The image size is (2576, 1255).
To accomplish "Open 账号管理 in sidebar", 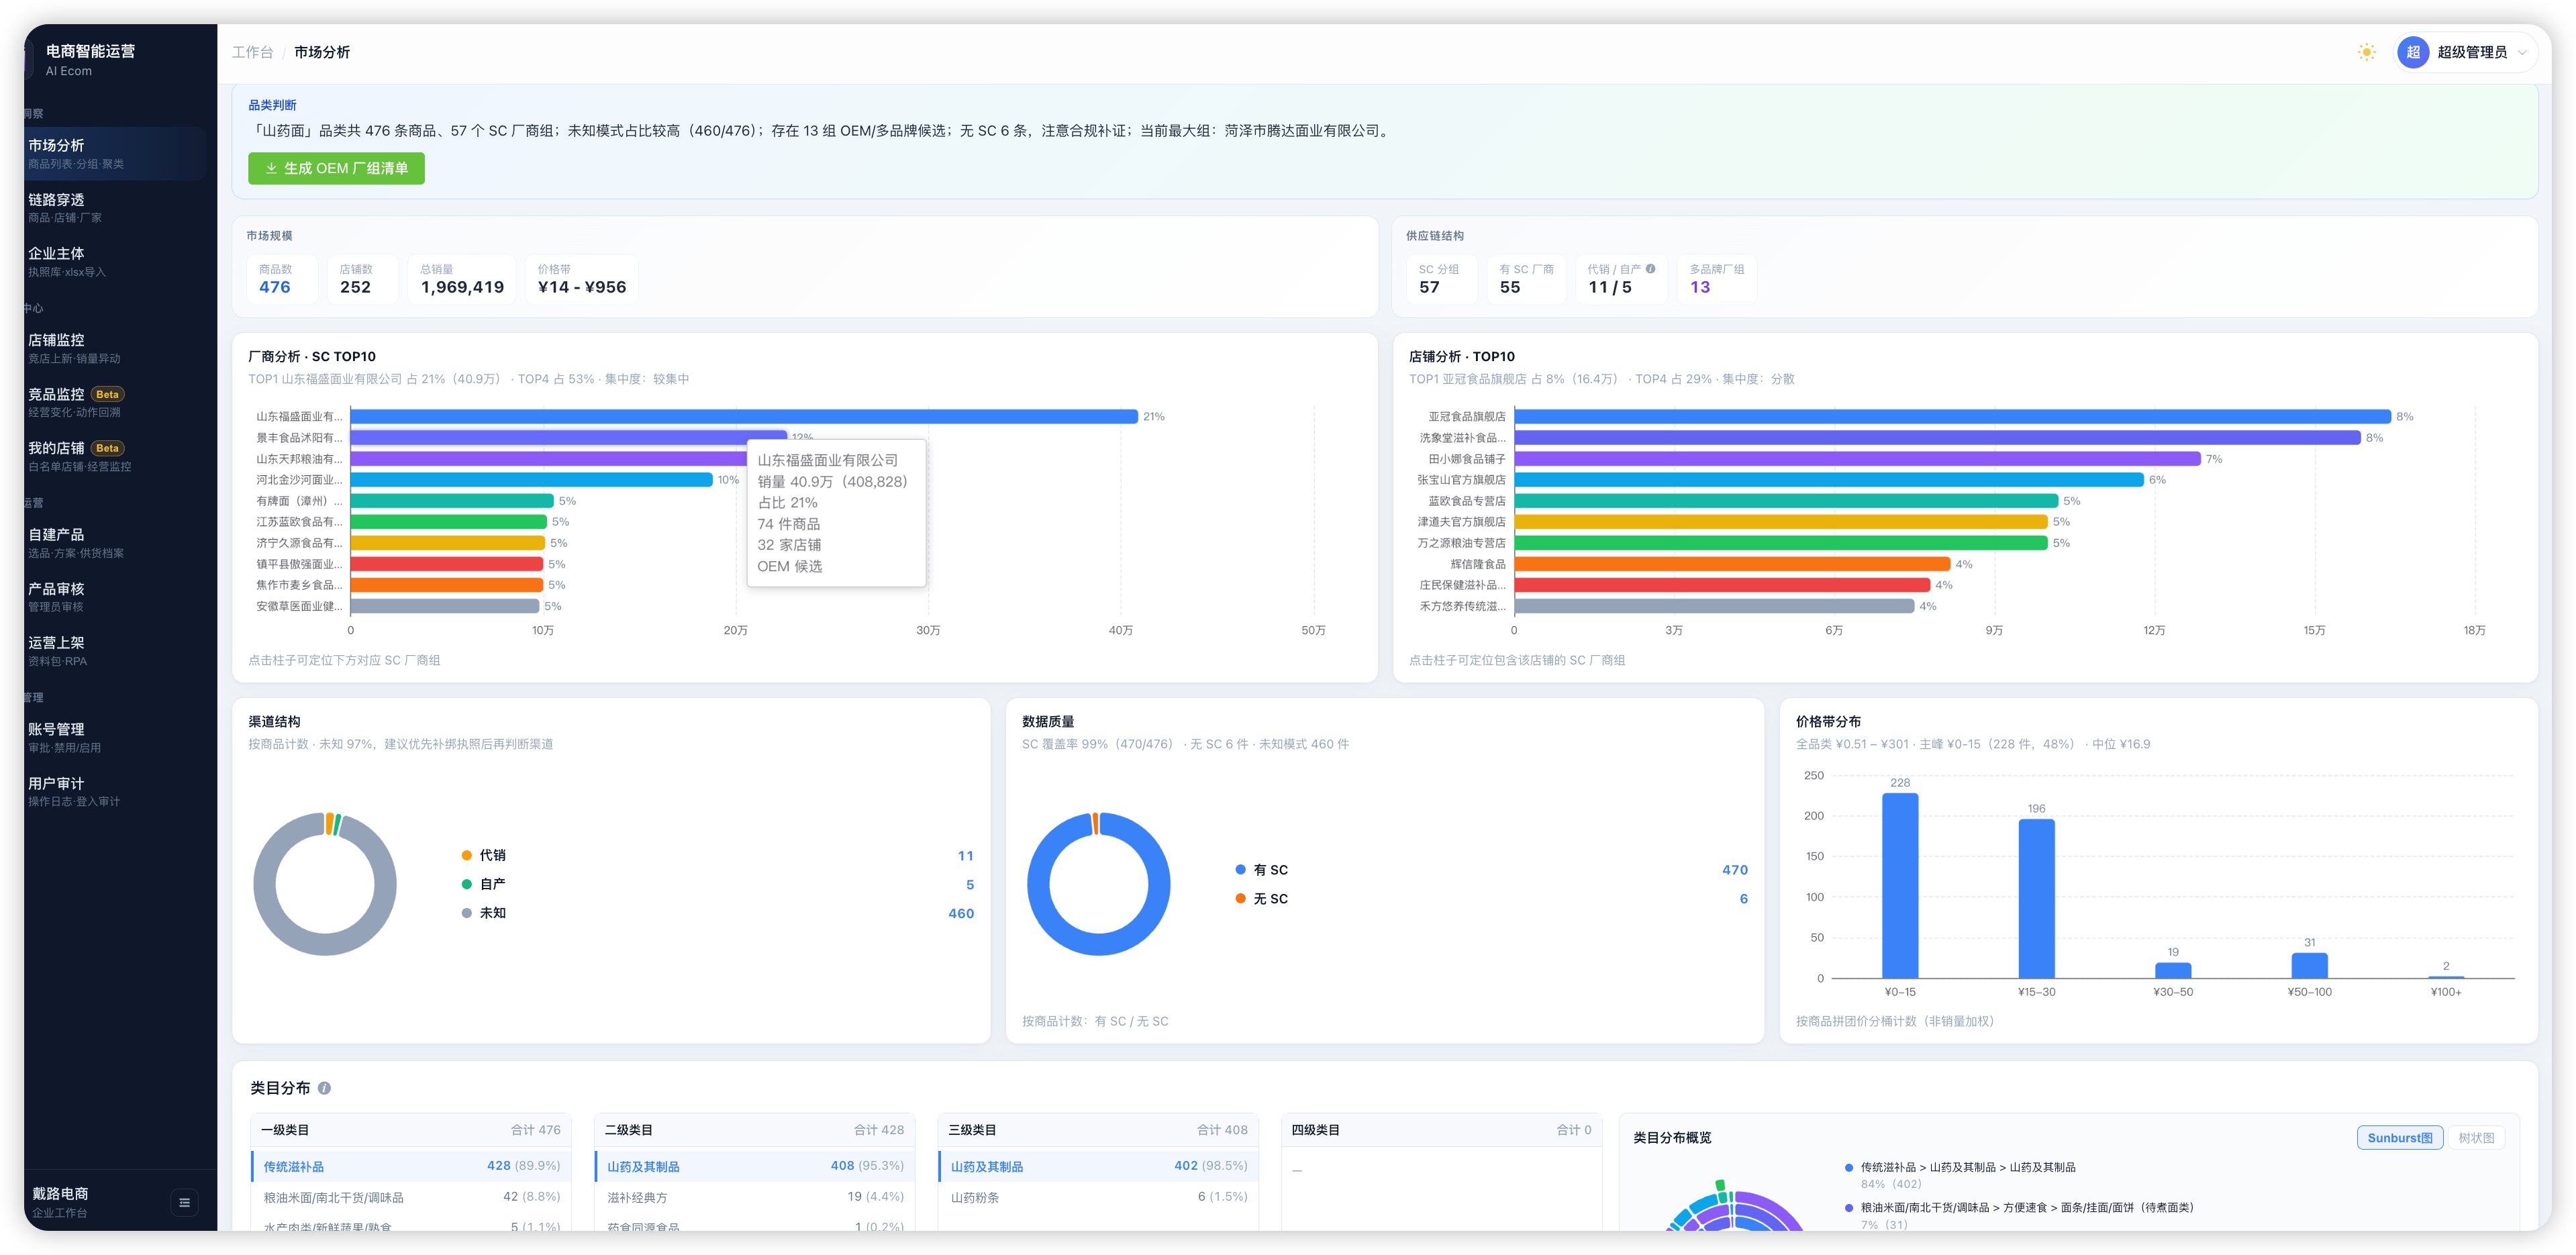I will click(x=115, y=737).
